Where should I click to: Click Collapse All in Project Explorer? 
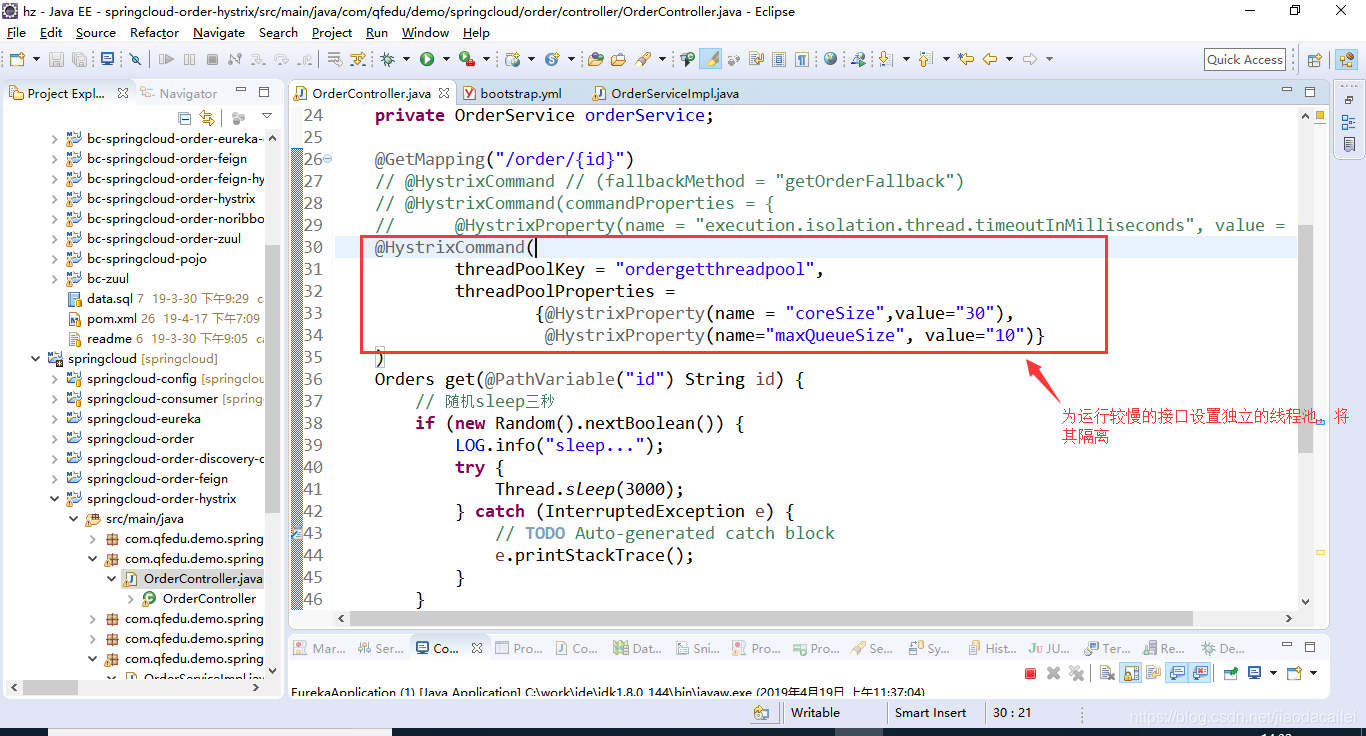185,118
